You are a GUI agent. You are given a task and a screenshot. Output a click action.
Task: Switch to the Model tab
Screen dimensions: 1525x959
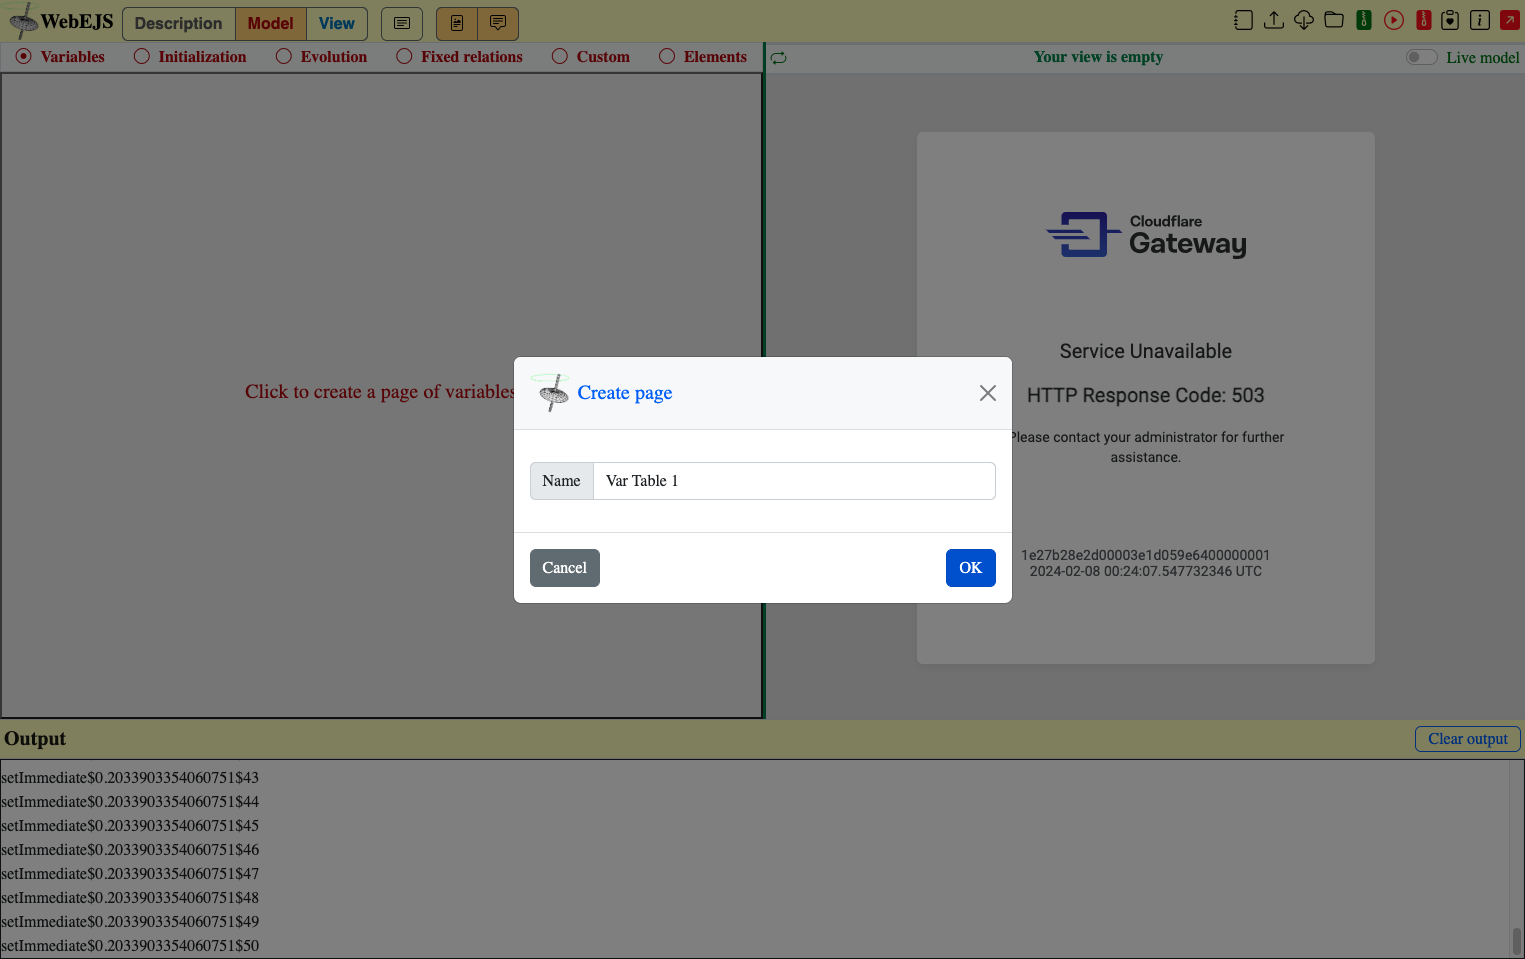(x=271, y=23)
